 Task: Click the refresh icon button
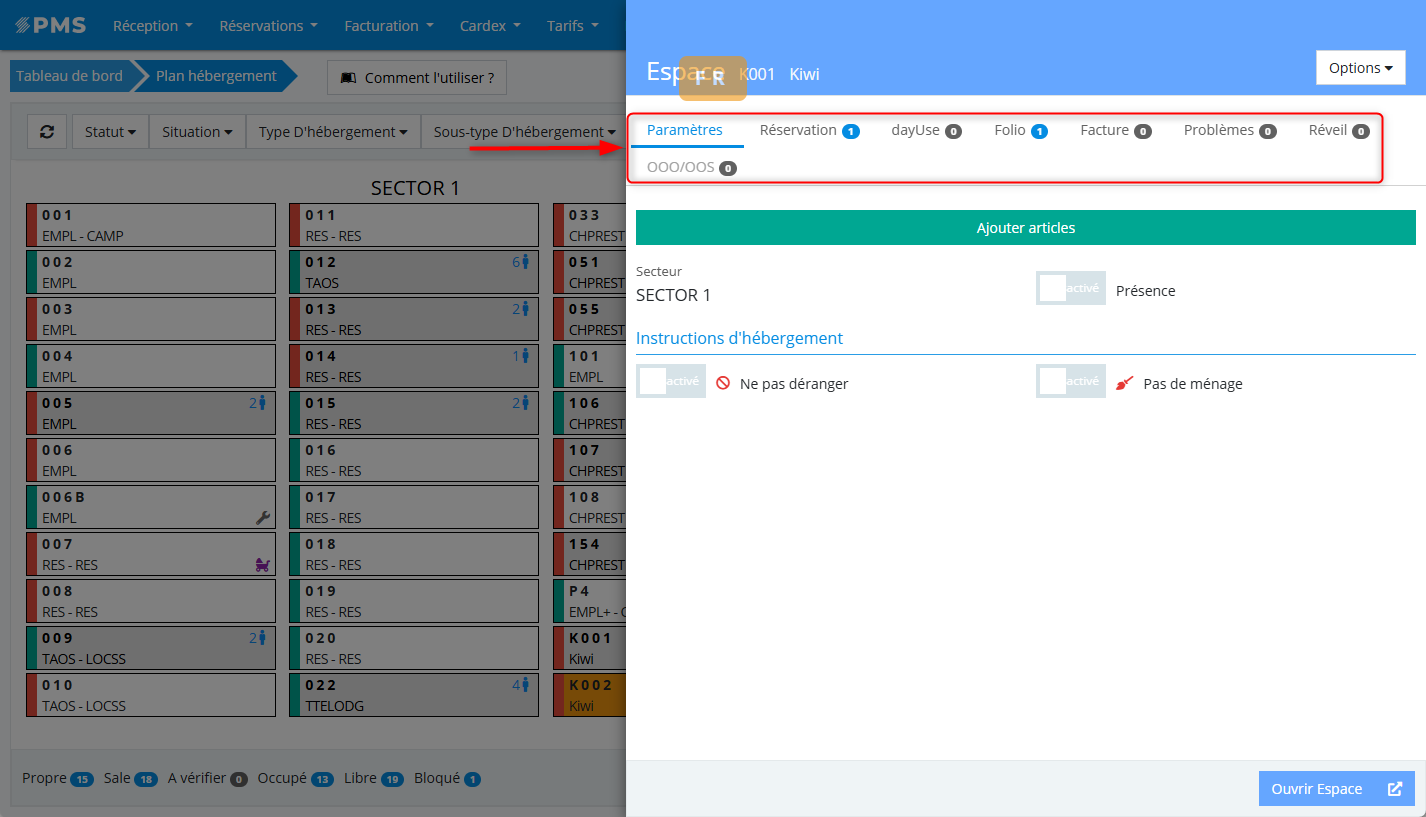47,132
